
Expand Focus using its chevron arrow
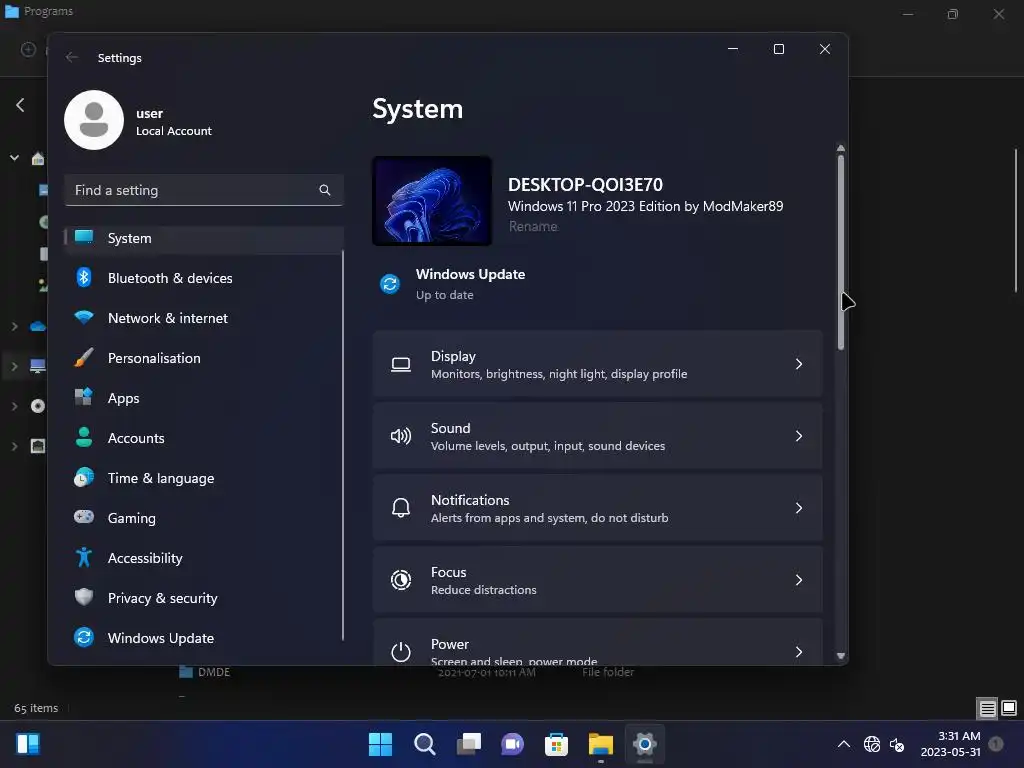[x=799, y=580]
